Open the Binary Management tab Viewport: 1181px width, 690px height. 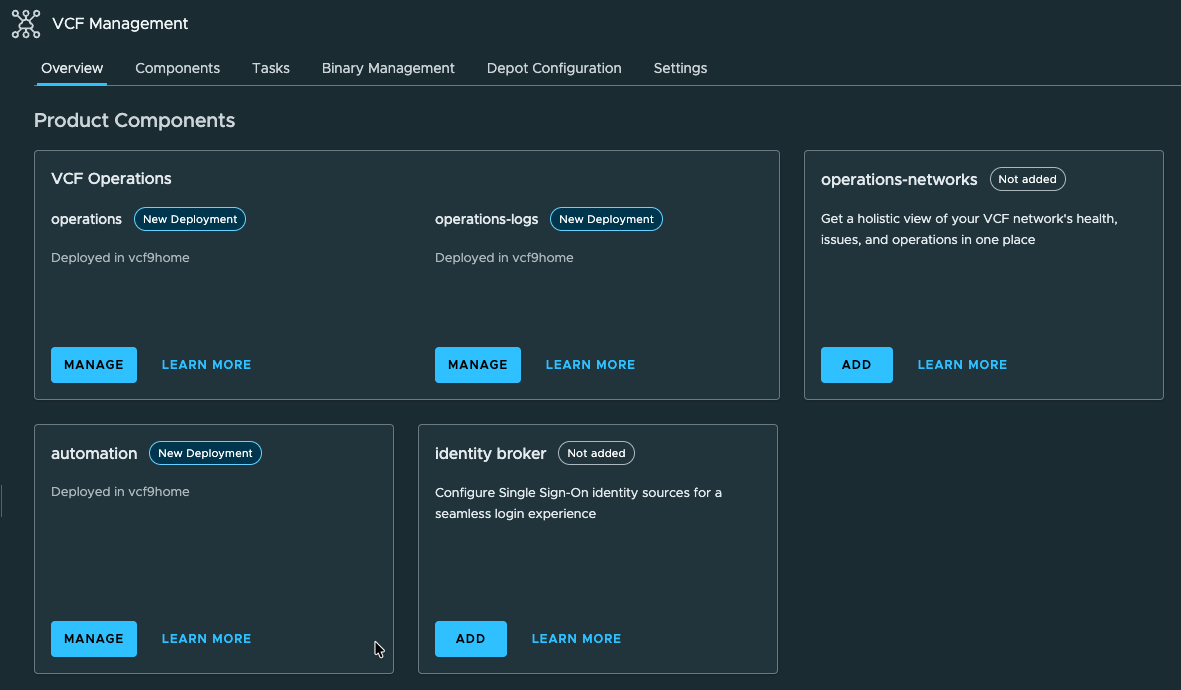pyautogui.click(x=388, y=68)
